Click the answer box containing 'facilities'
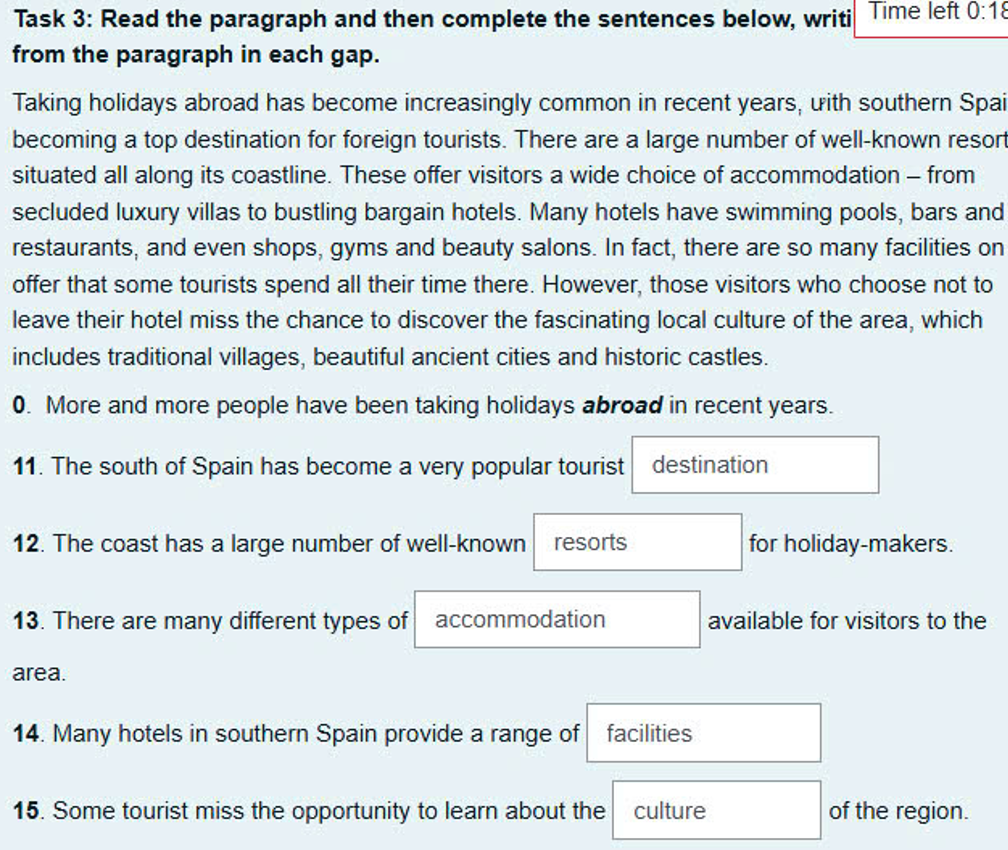 [x=703, y=732]
